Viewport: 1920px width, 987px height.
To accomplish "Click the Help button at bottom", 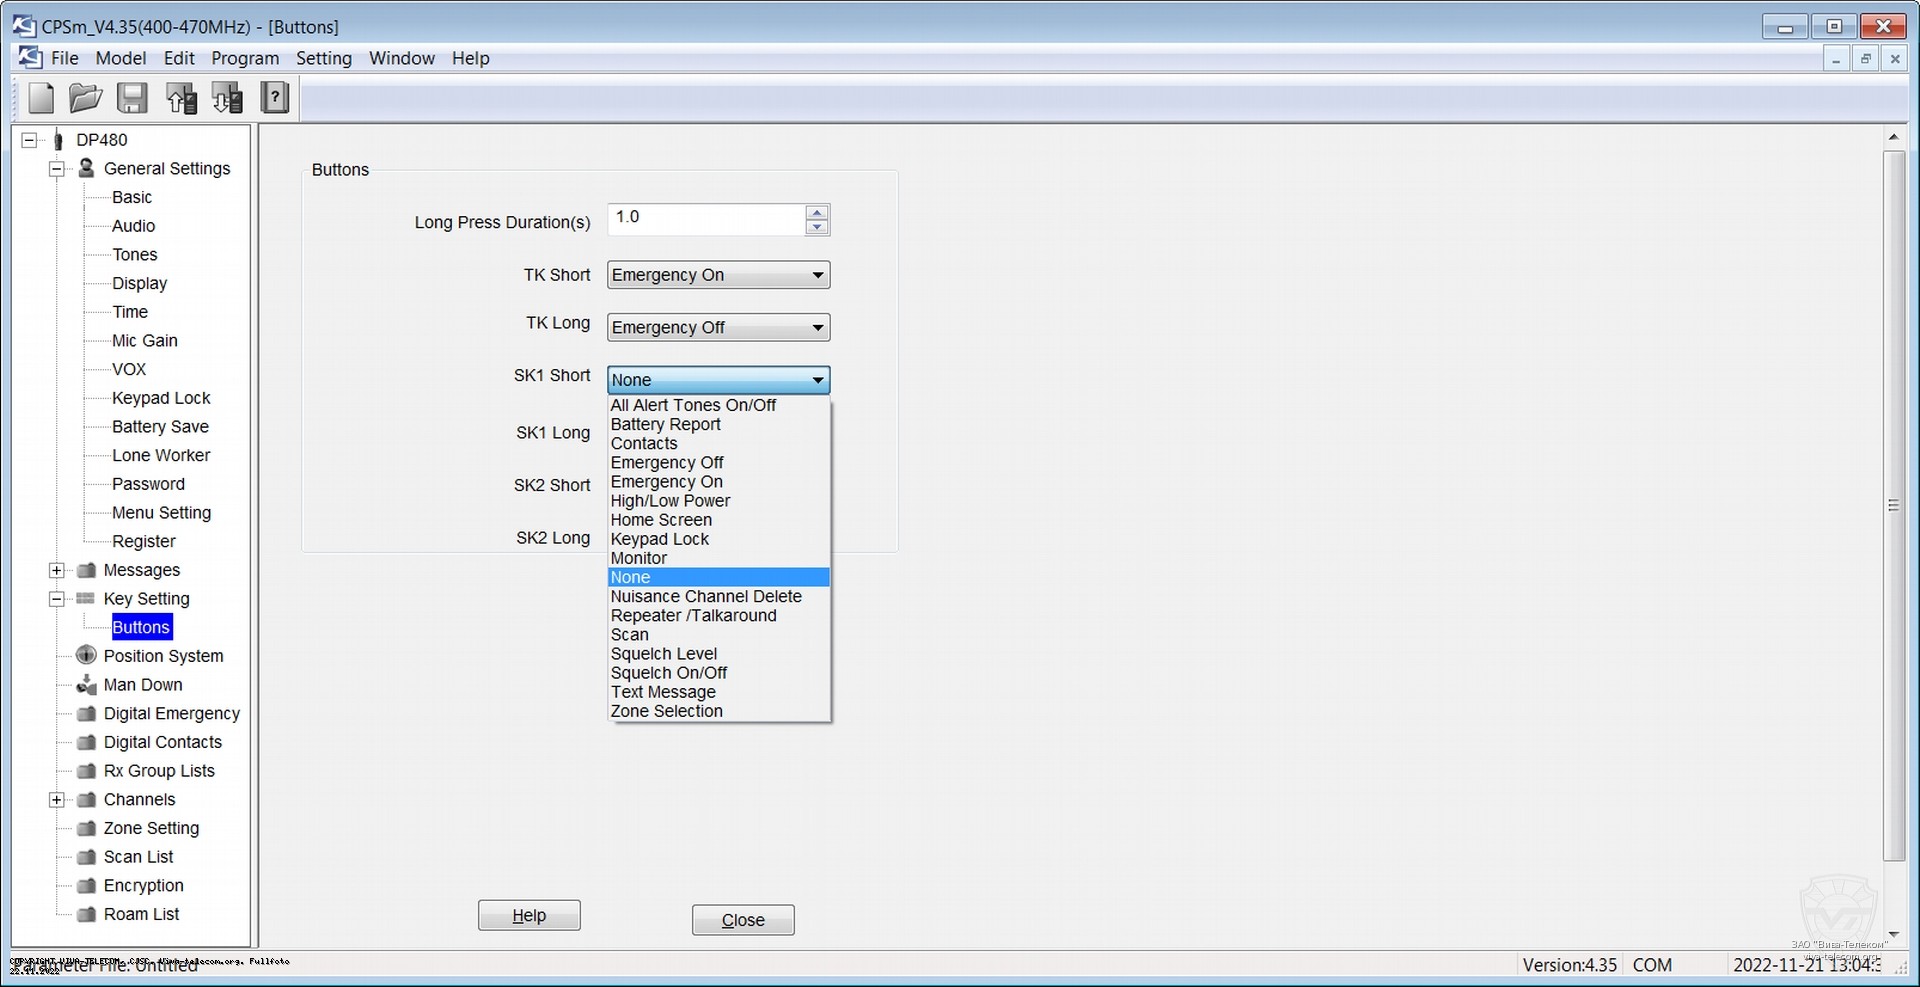I will coord(529,915).
